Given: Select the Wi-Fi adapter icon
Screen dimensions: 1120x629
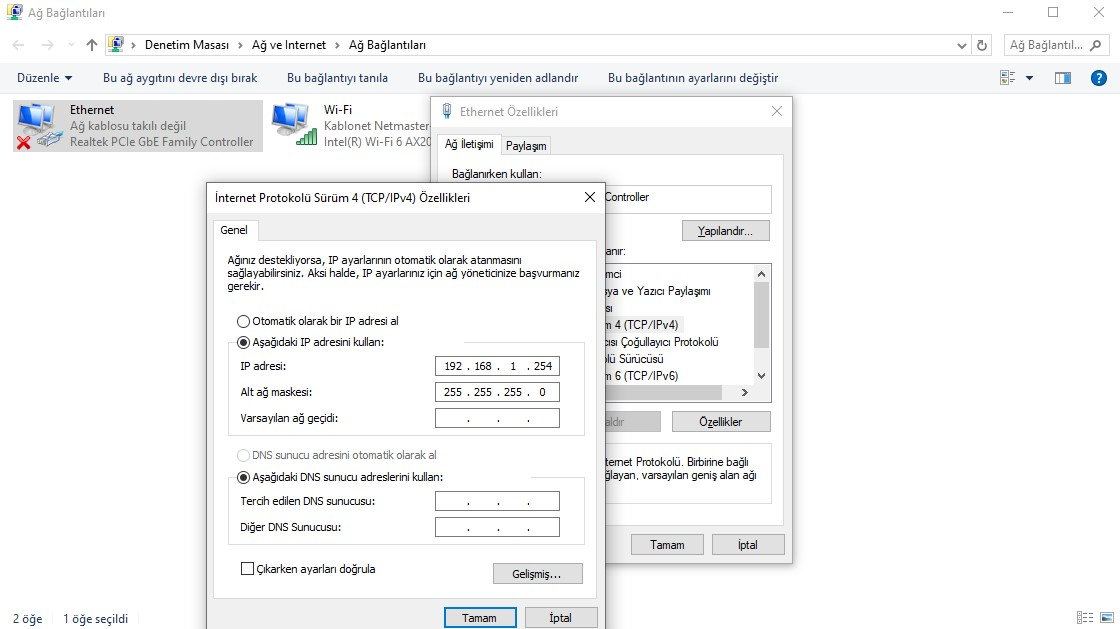Looking at the screenshot, I should click(x=293, y=124).
